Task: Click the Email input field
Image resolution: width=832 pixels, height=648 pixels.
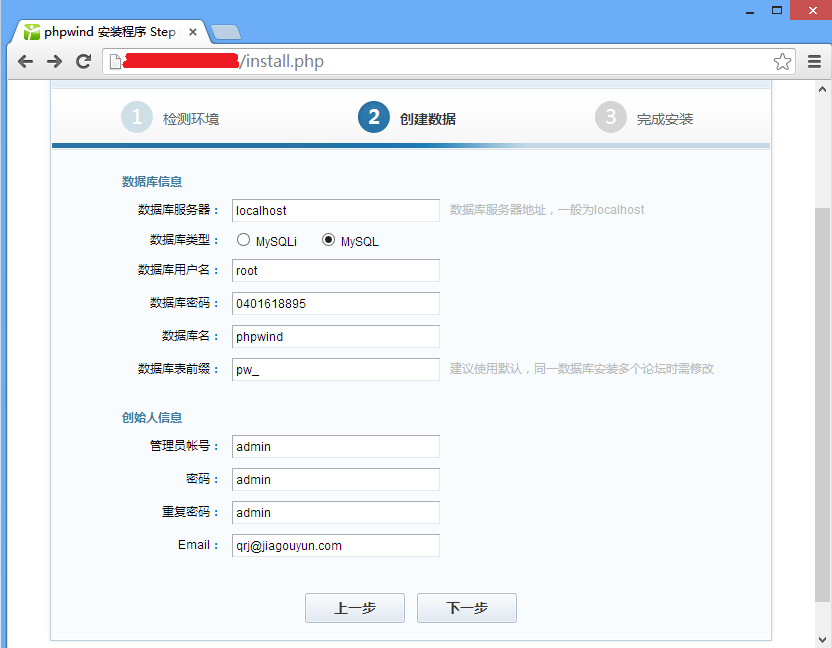Action: point(336,546)
